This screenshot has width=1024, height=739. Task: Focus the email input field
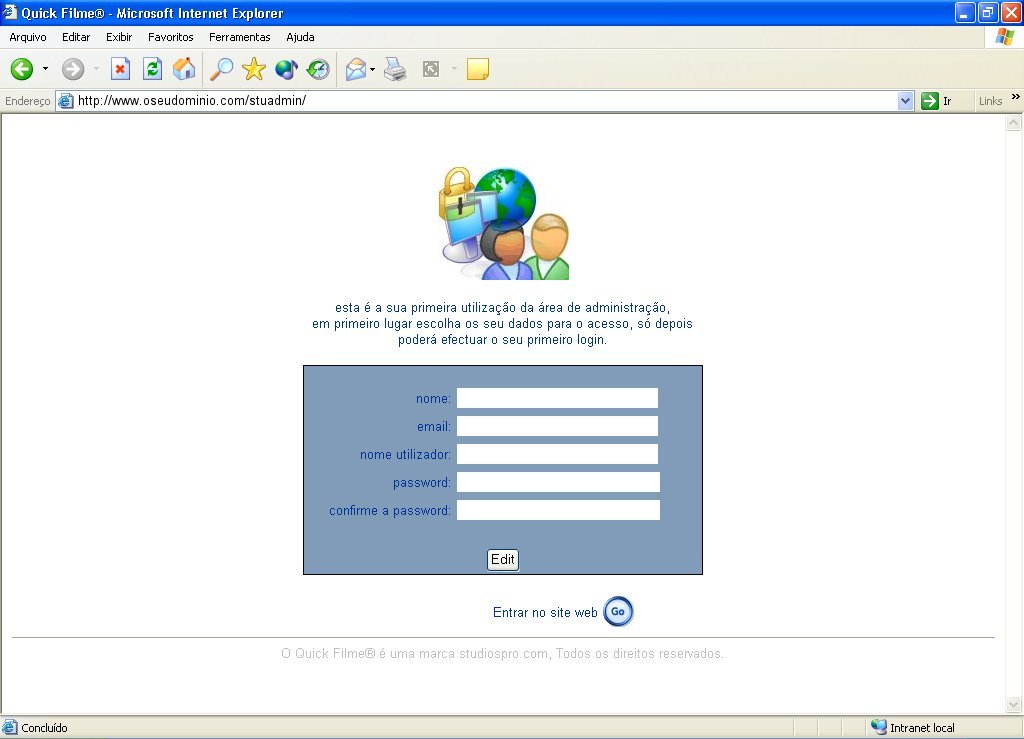point(557,427)
